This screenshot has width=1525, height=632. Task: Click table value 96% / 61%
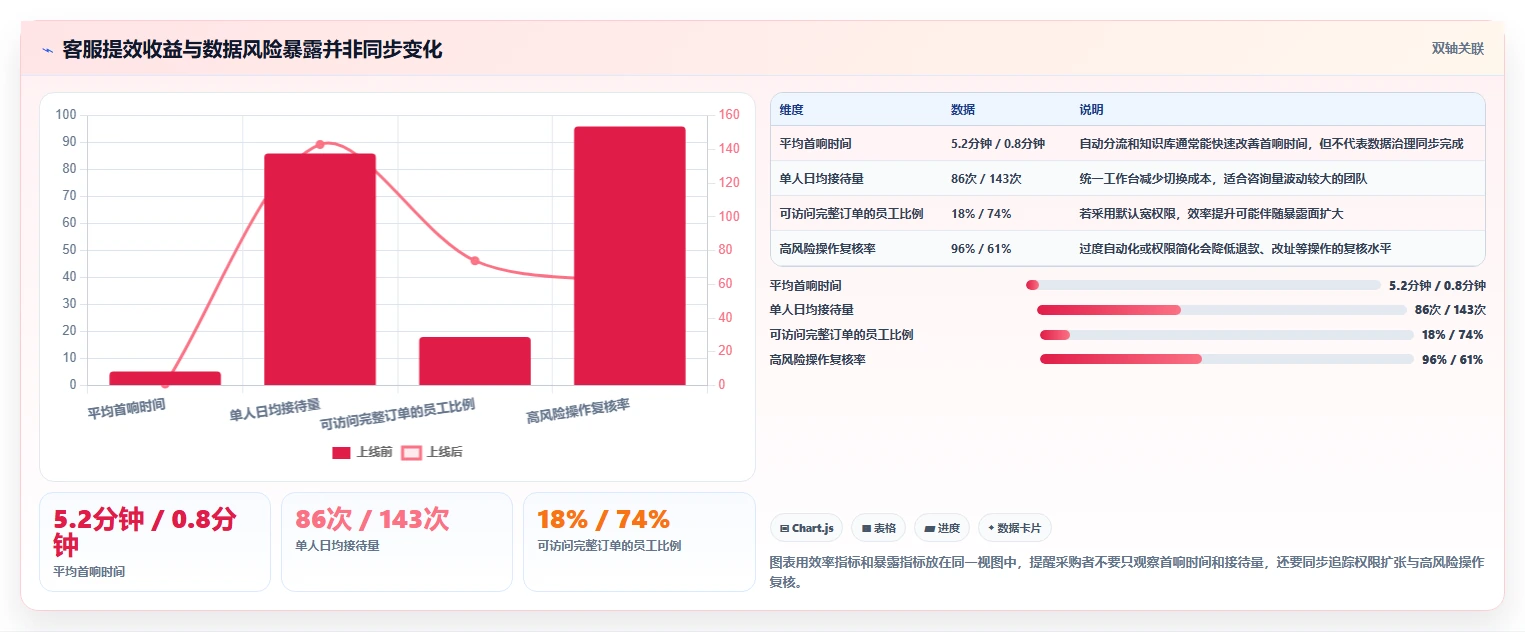point(980,249)
